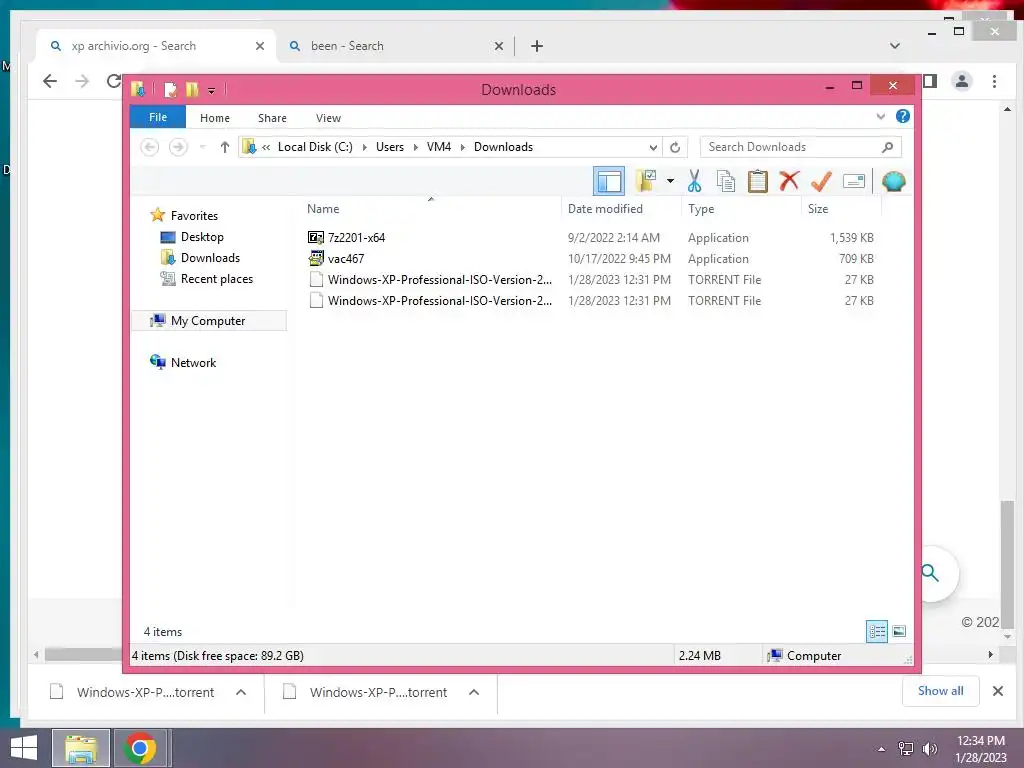The width and height of the screenshot is (1024, 768).
Task: Select the 7z2201-x64 application file
Action: (356, 238)
